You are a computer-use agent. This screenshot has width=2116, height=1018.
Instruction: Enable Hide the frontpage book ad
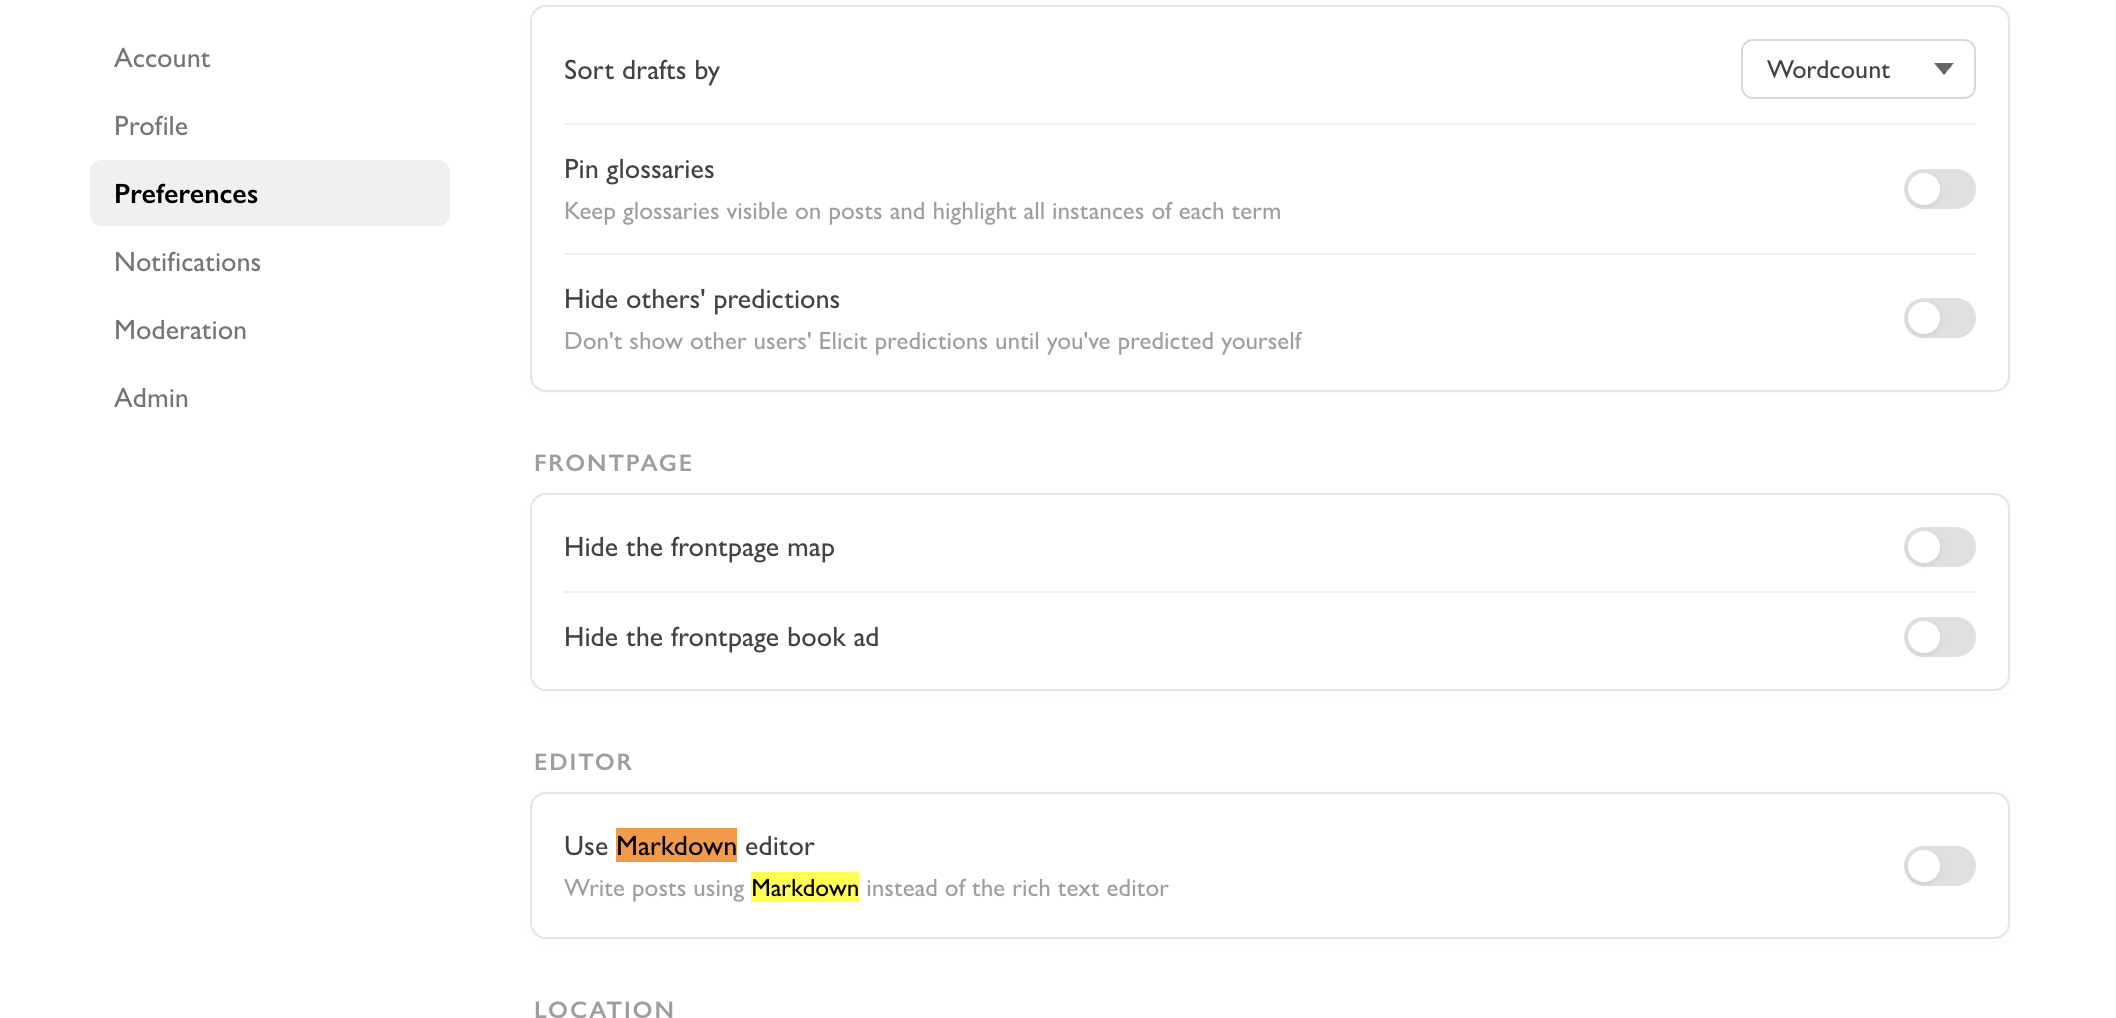[x=1939, y=637]
